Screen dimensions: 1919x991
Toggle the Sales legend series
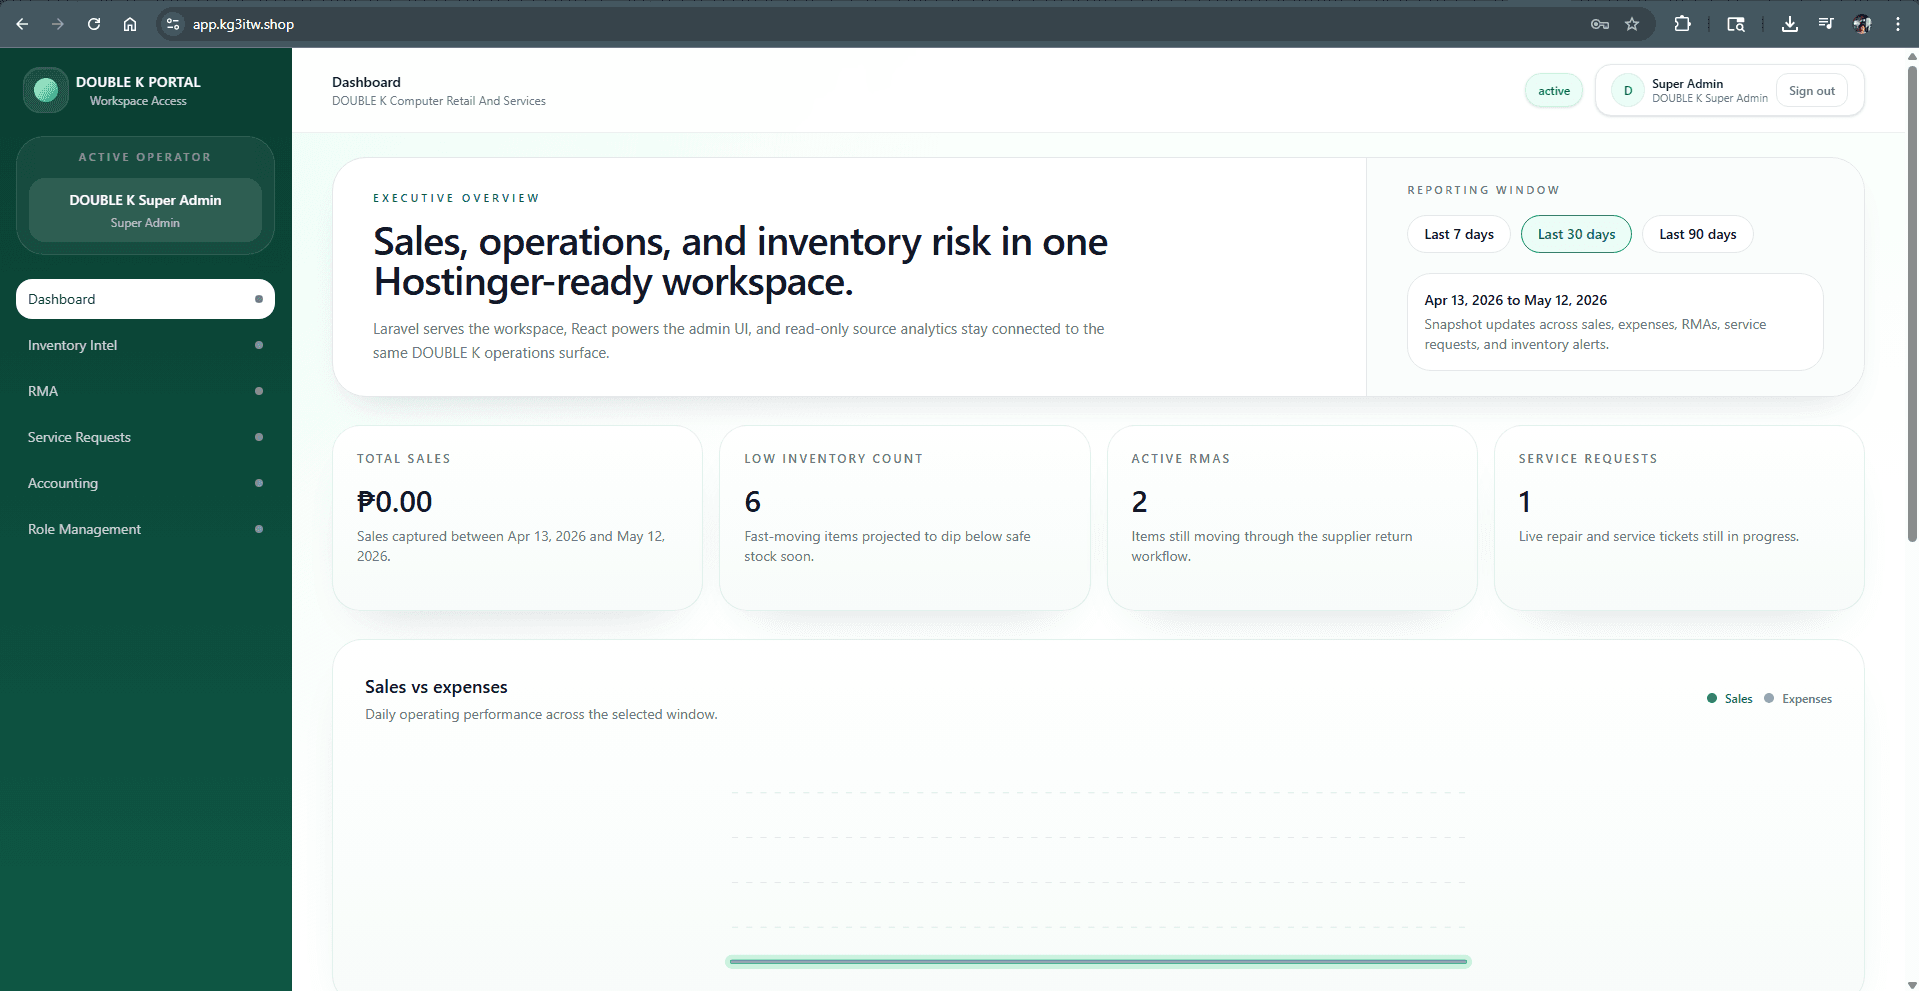coord(1730,699)
